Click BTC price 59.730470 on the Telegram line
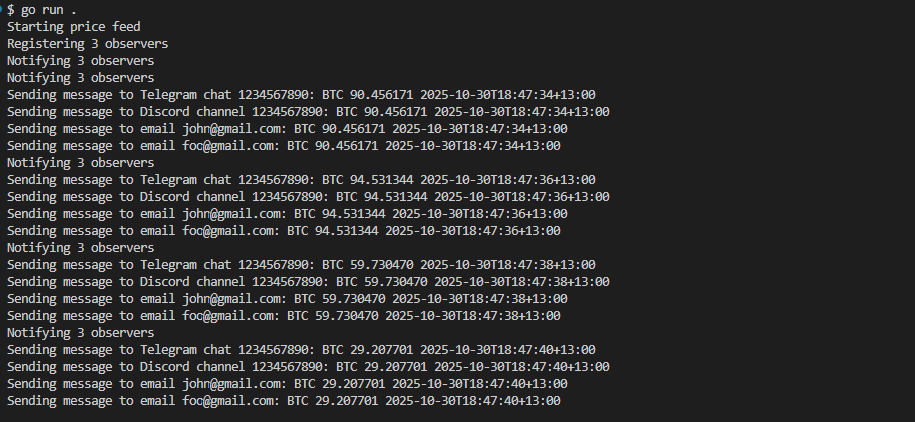 click(x=377, y=264)
